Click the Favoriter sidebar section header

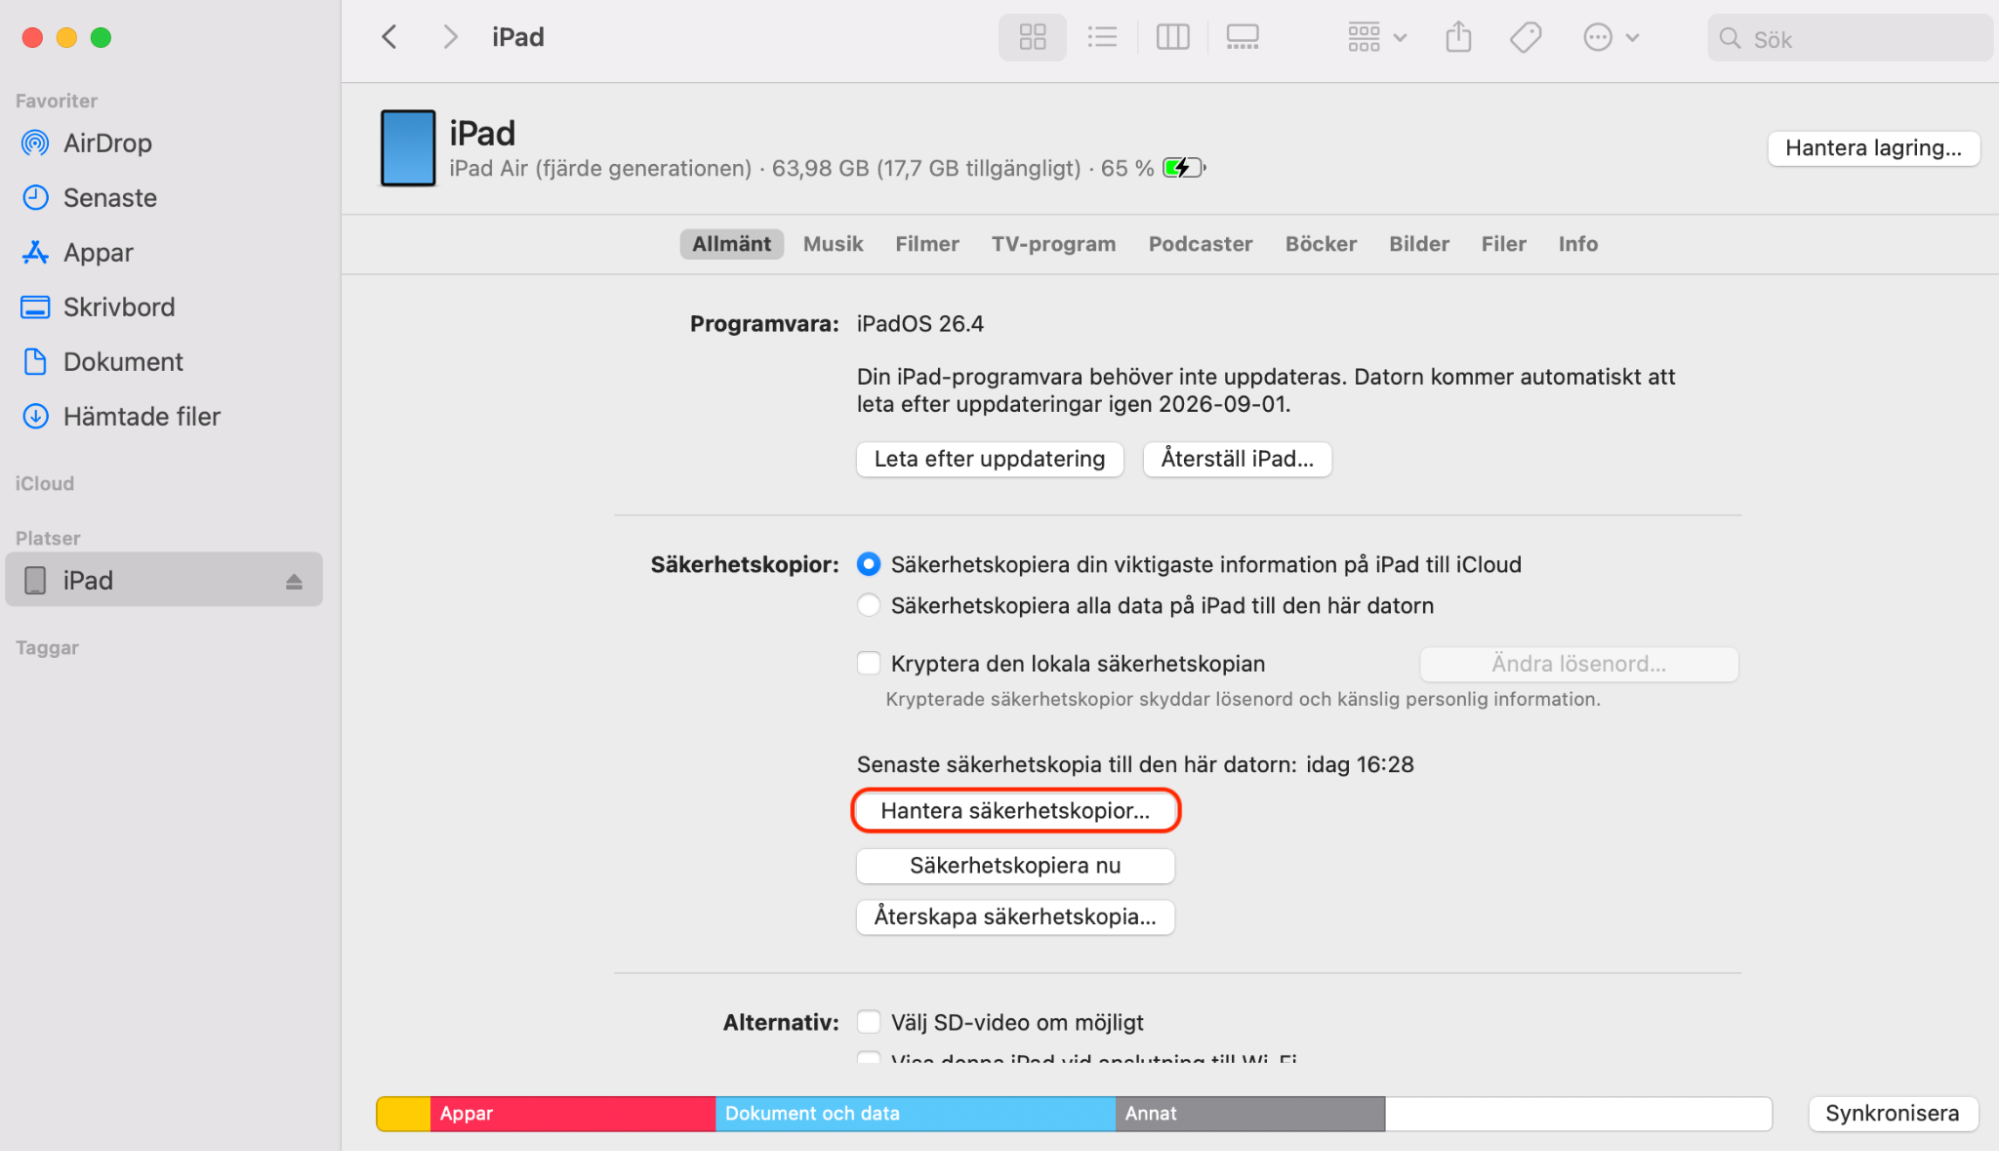[56, 101]
